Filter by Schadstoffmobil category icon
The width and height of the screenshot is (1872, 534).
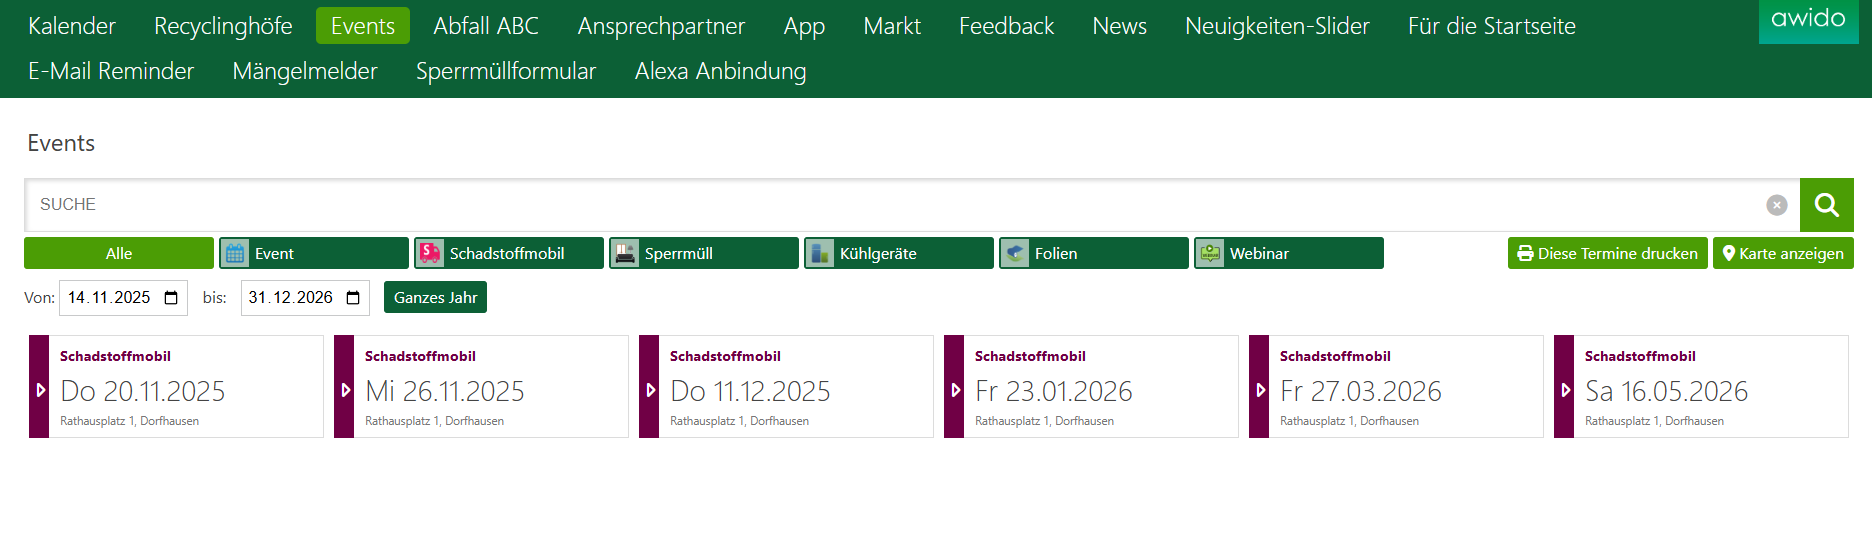click(430, 254)
